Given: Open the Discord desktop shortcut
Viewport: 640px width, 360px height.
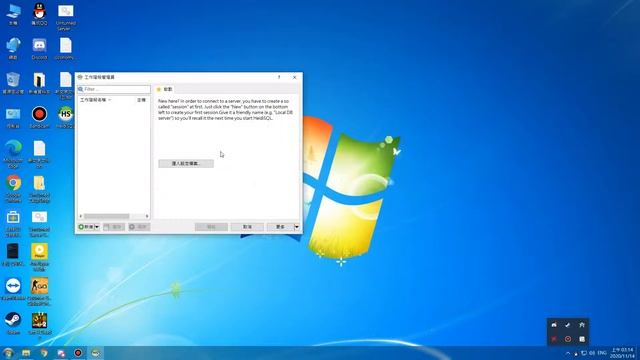Looking at the screenshot, I should tap(39, 49).
